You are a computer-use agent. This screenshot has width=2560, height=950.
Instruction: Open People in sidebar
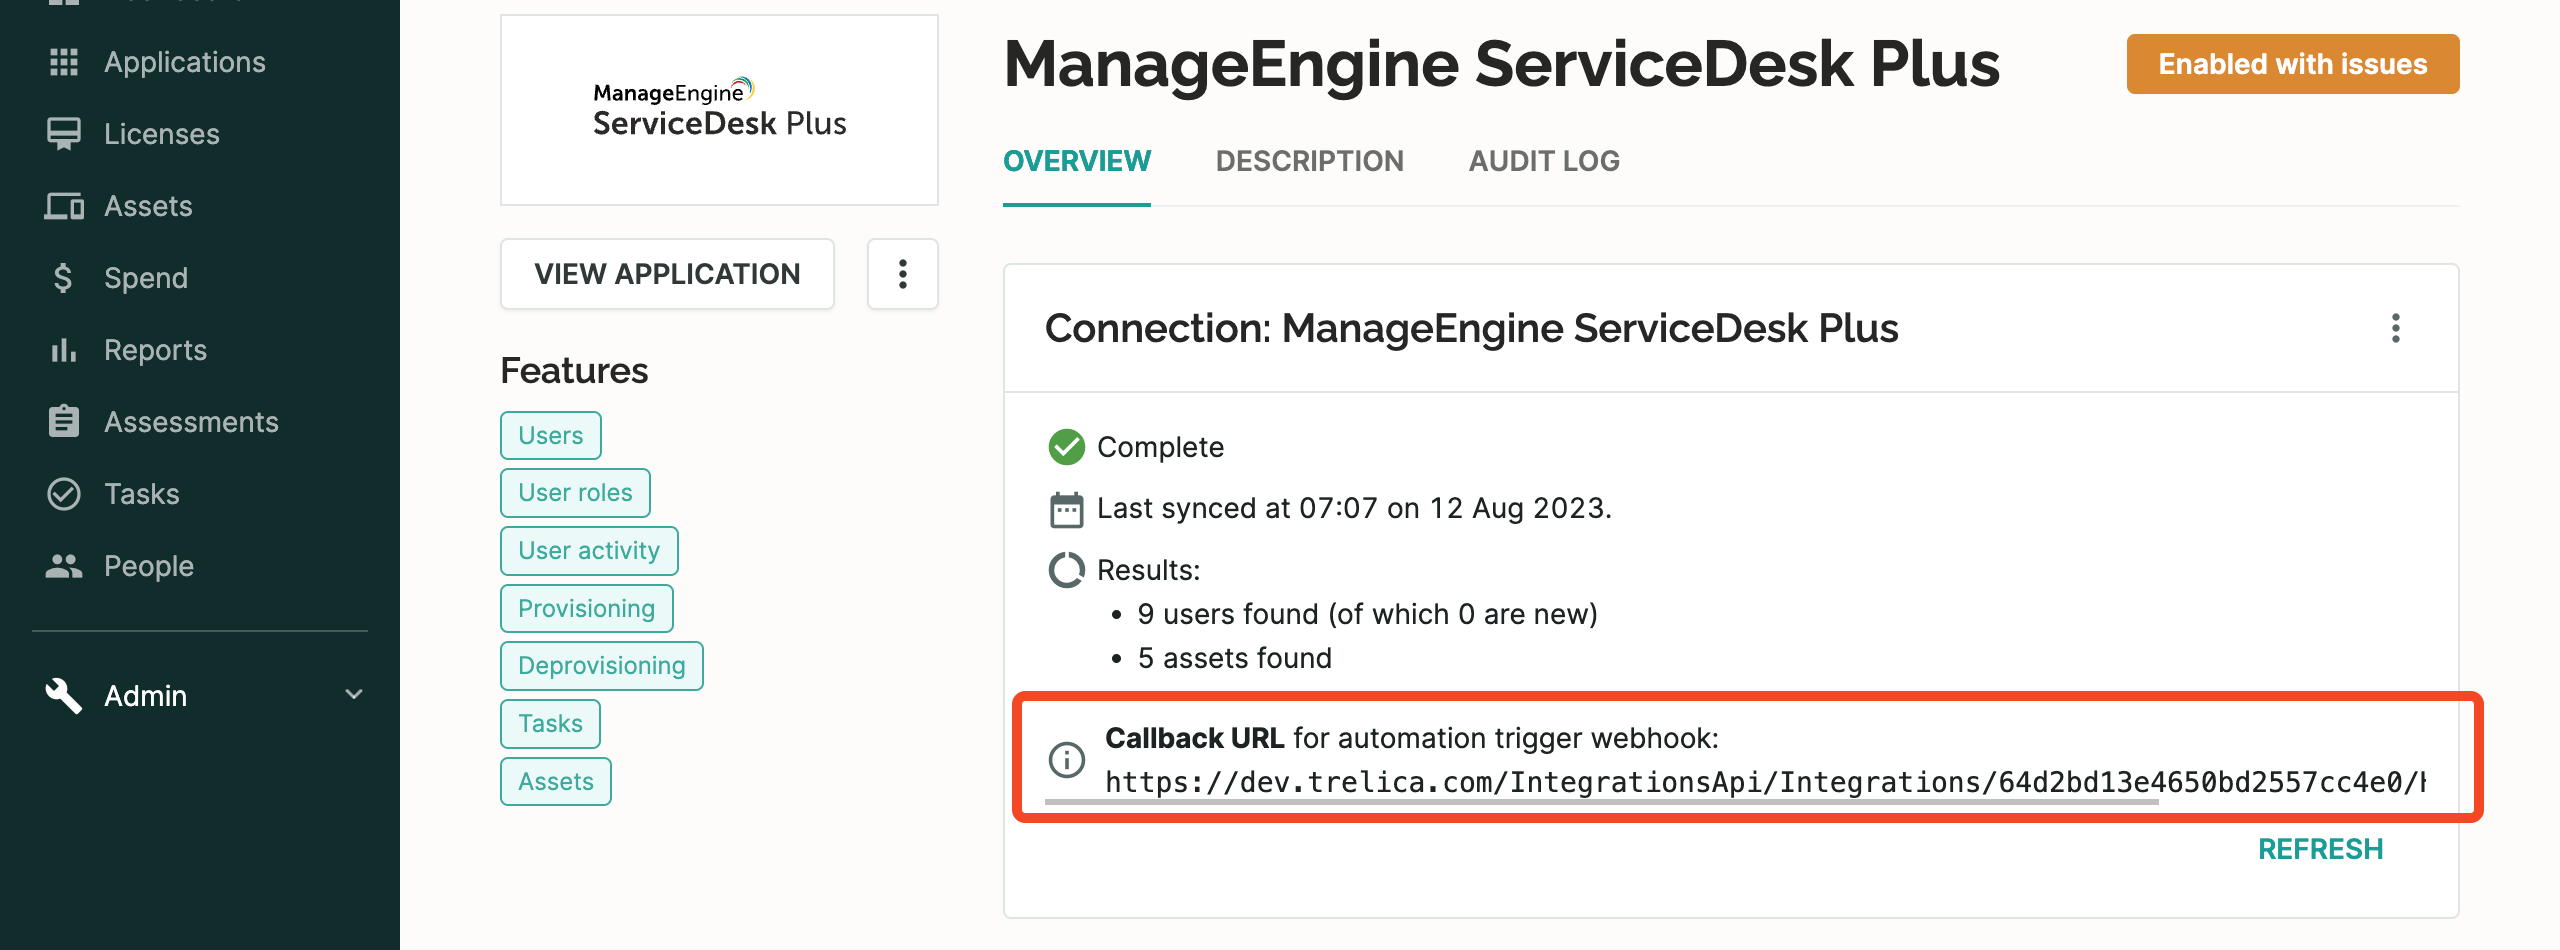tap(149, 566)
